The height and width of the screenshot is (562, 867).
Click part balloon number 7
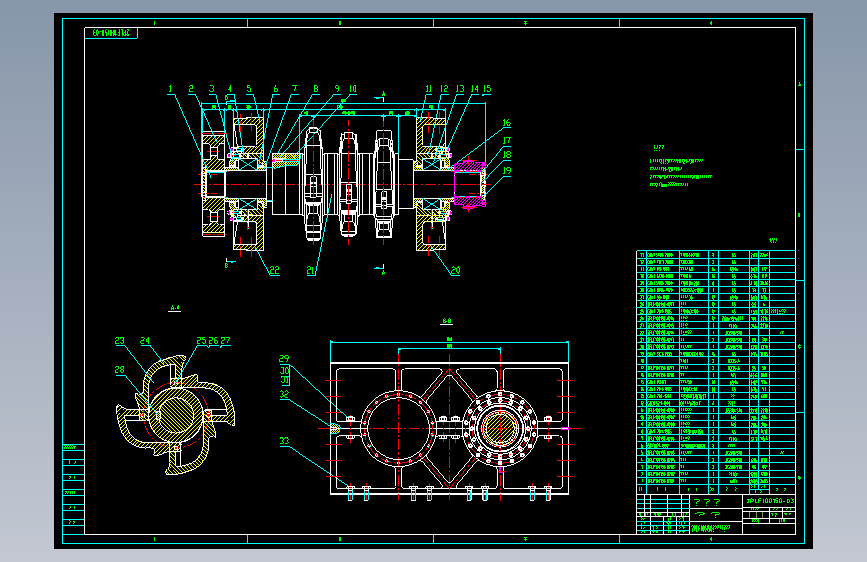295,89
